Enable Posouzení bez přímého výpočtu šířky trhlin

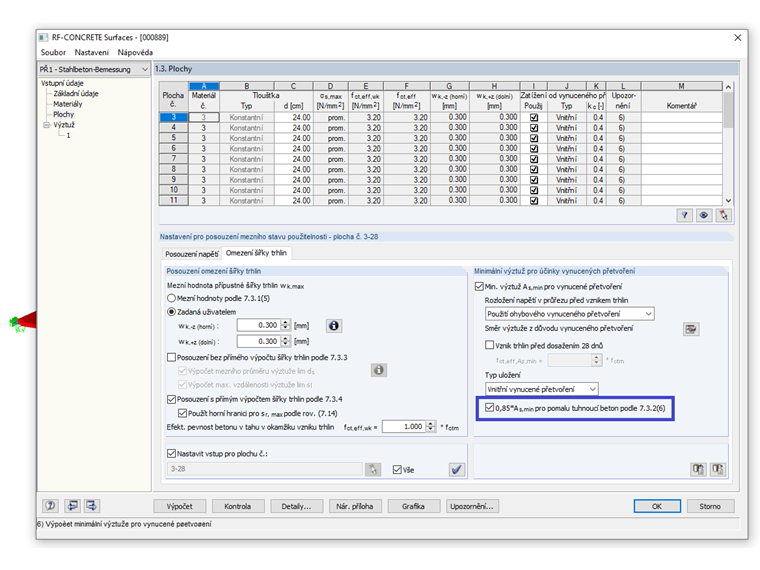[x=171, y=357]
